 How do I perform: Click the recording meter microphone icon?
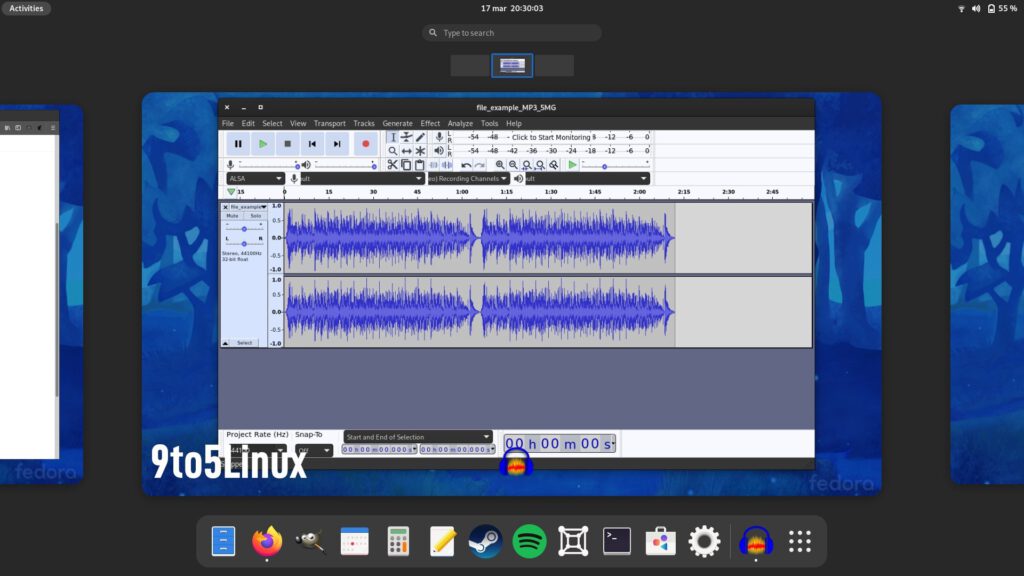pos(440,137)
